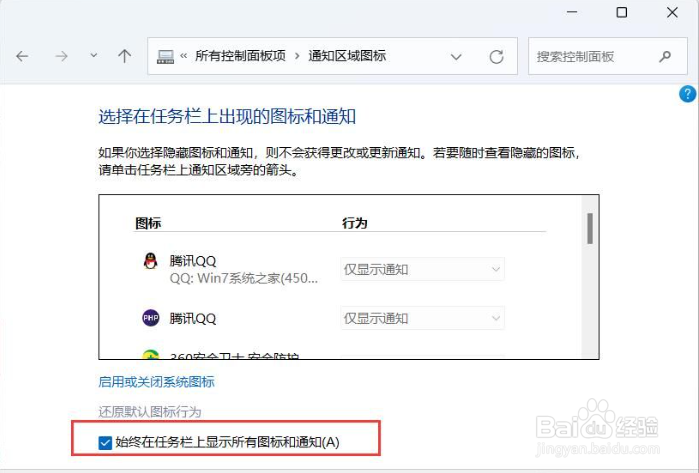Open 启用或关闭系统图标 link
This screenshot has height=473, width=699.
(x=156, y=382)
